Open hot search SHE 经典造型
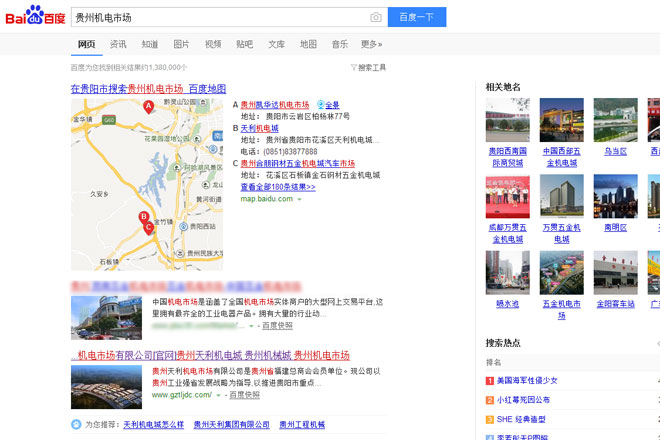 [521, 419]
